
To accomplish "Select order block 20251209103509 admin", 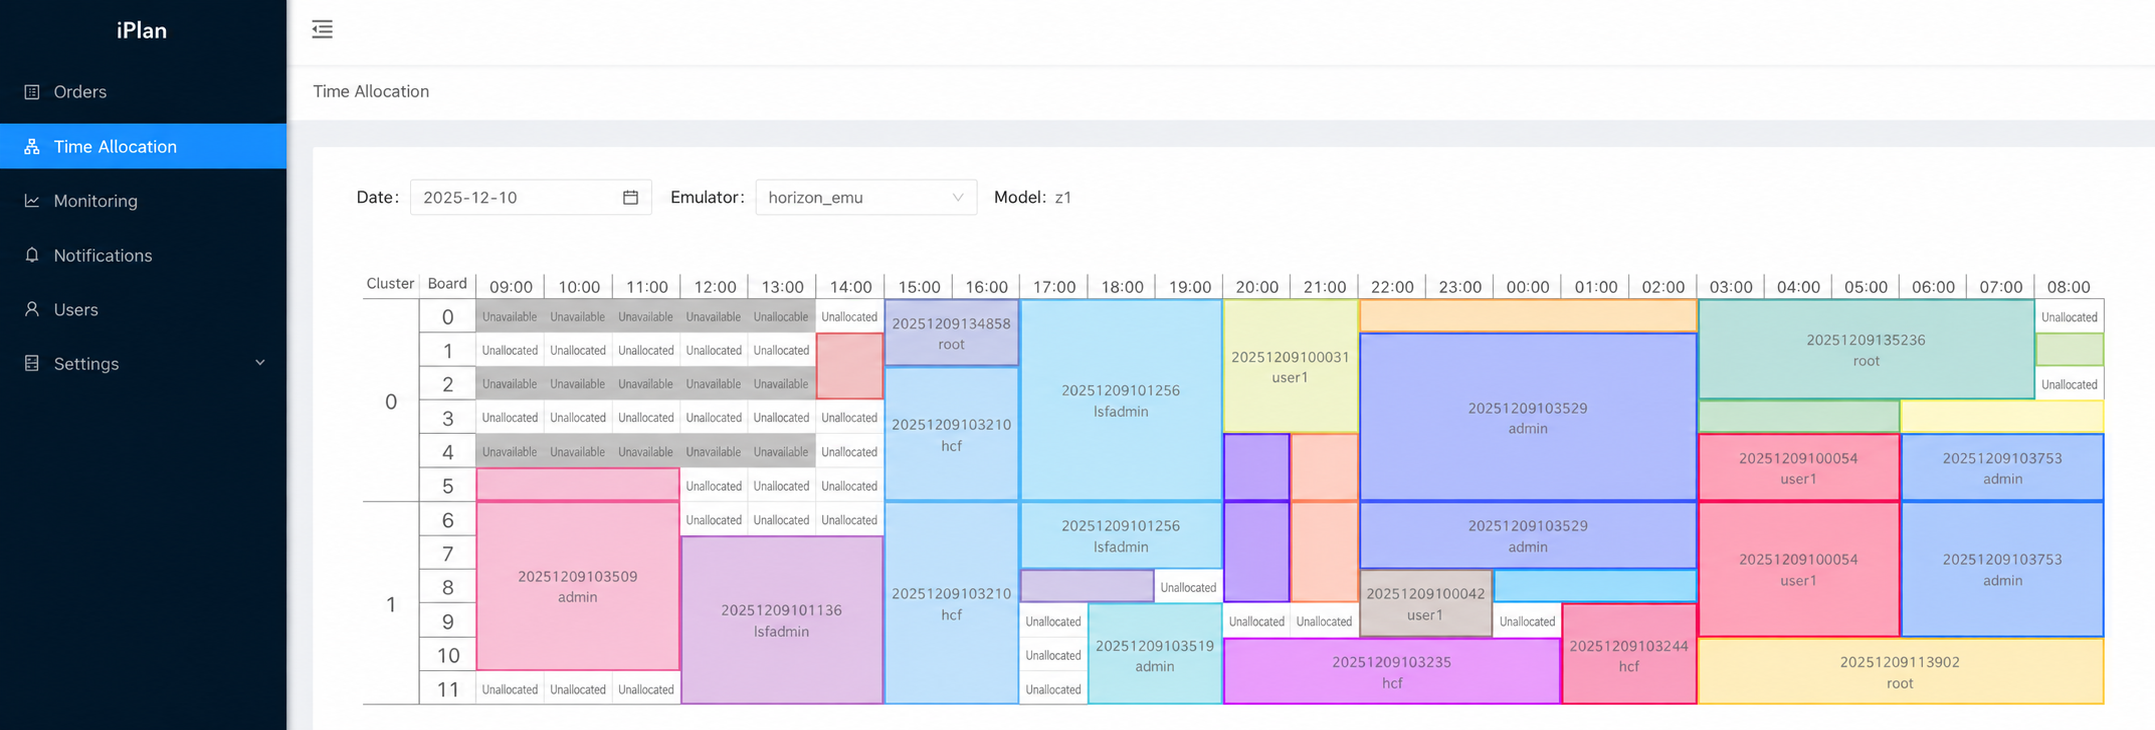I will point(578,586).
